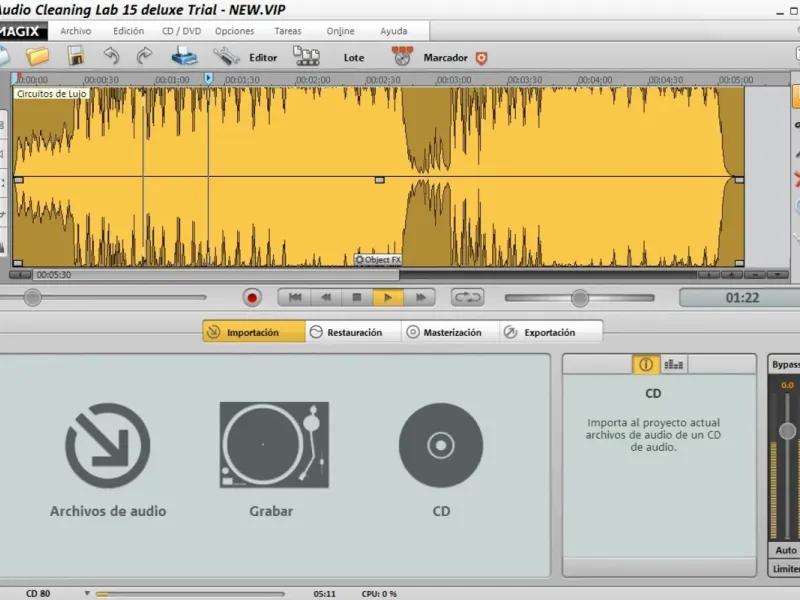Stop the playback
Viewport: 800px width, 600px height.
point(357,297)
